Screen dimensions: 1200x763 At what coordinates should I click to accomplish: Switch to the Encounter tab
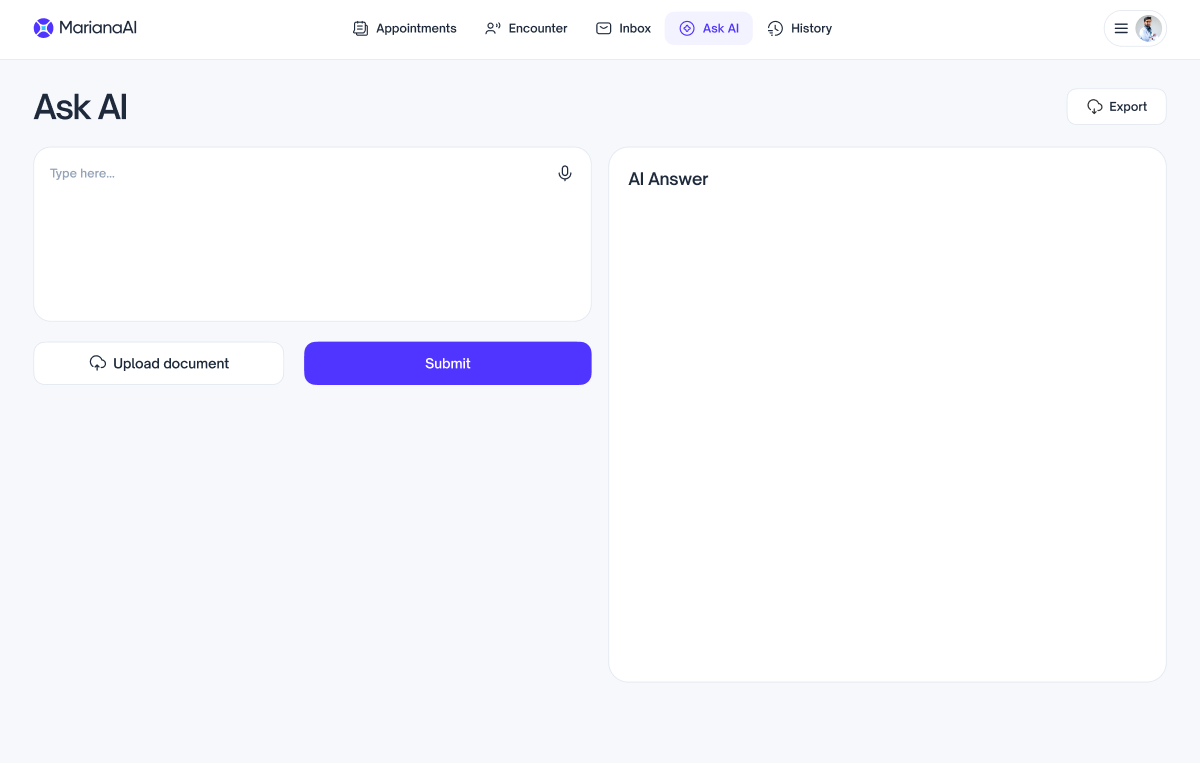(537, 29)
